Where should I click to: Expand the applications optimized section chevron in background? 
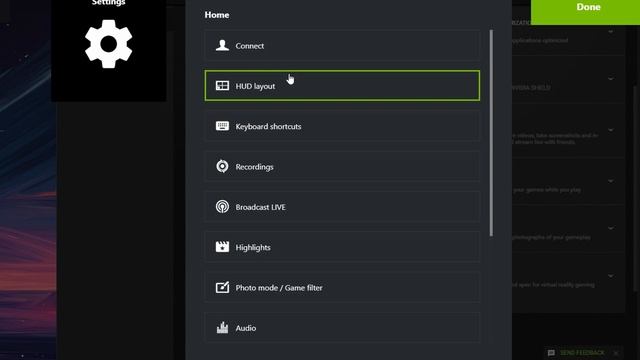point(611,32)
